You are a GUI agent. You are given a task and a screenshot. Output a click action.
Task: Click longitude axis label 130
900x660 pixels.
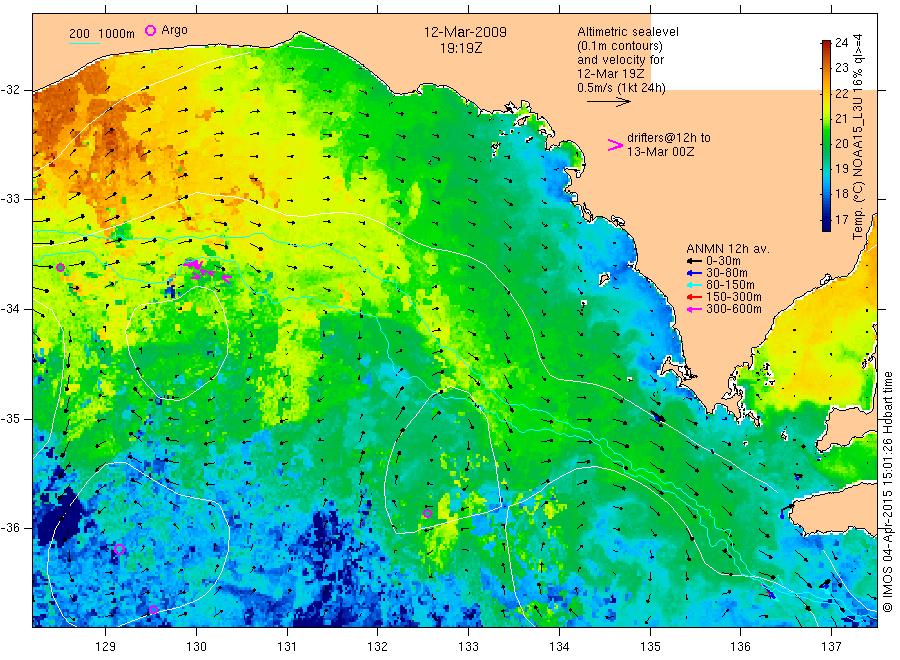pos(196,647)
